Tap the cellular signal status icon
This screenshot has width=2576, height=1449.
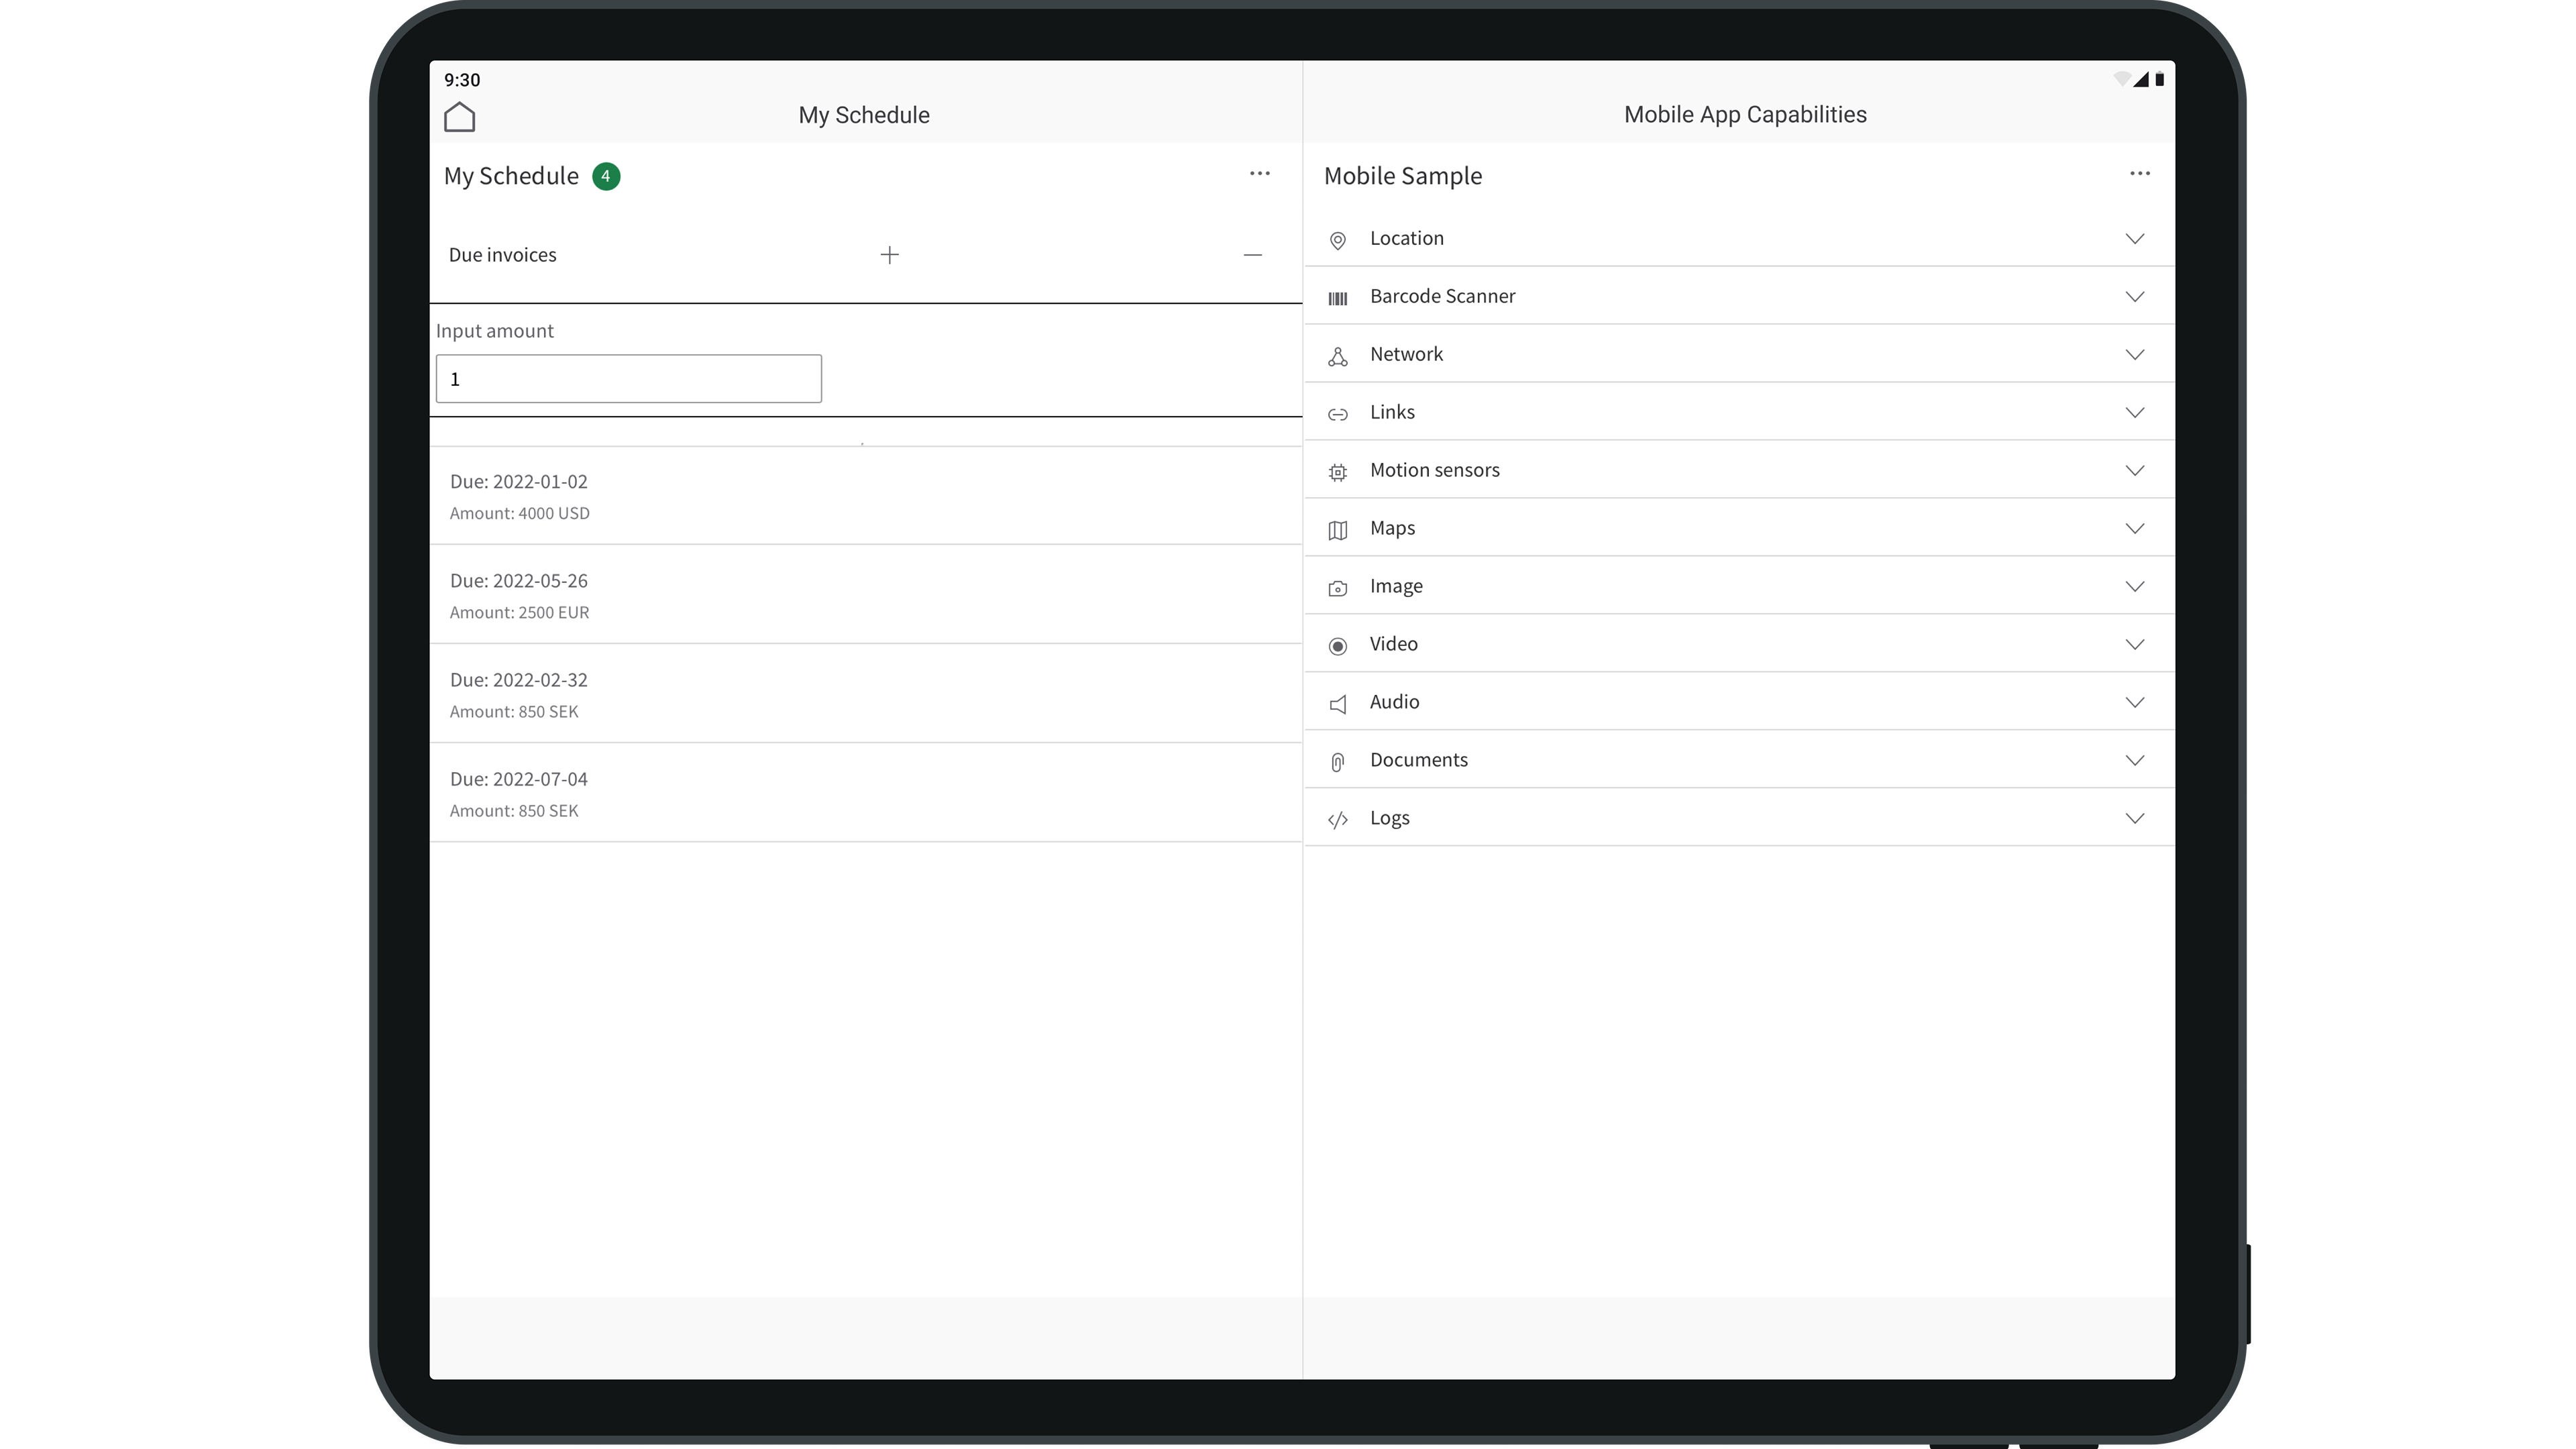coord(2141,80)
